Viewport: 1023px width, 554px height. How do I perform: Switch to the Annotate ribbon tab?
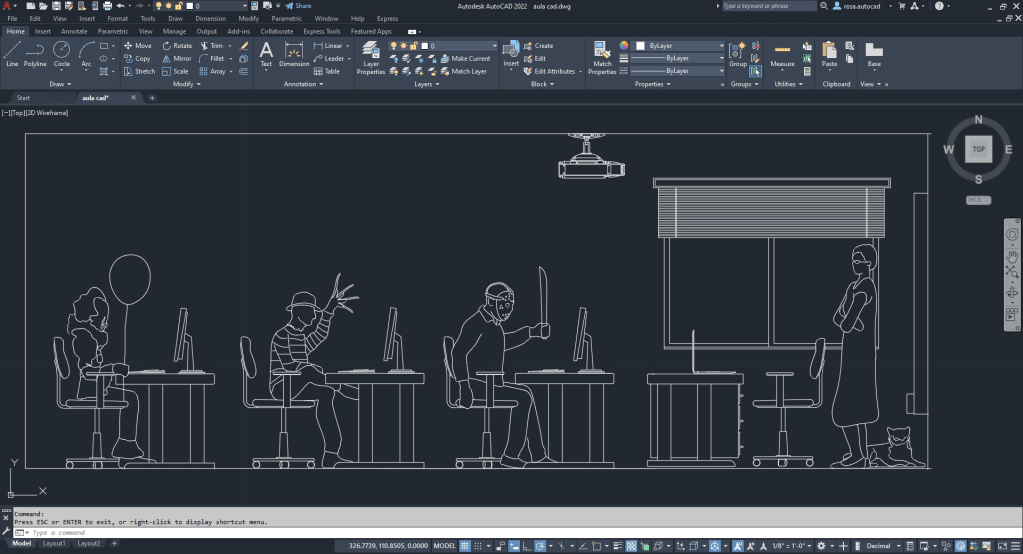pos(74,31)
